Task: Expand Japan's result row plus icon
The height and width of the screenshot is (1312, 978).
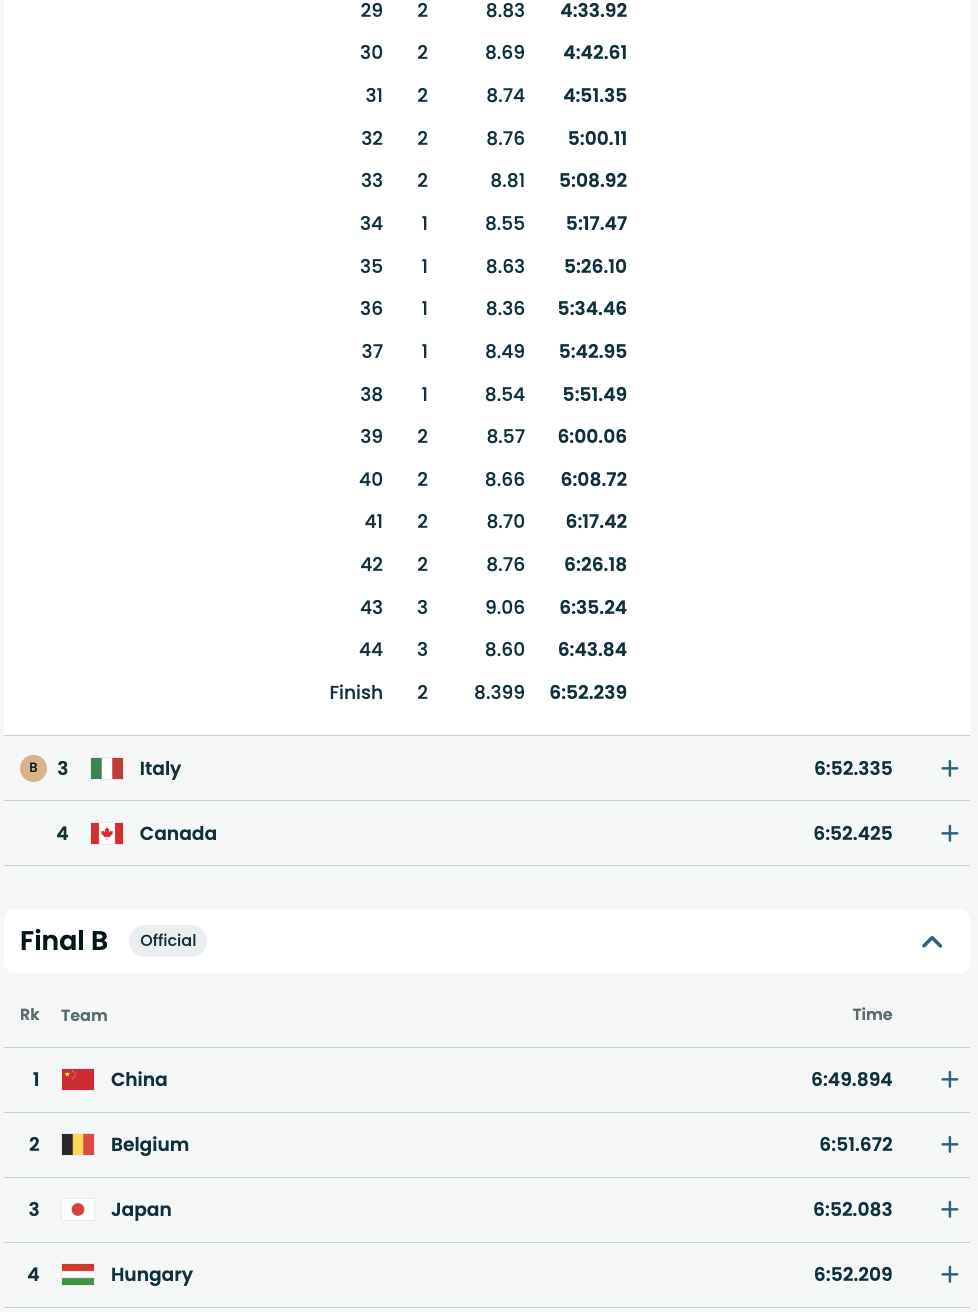Action: tap(949, 1209)
